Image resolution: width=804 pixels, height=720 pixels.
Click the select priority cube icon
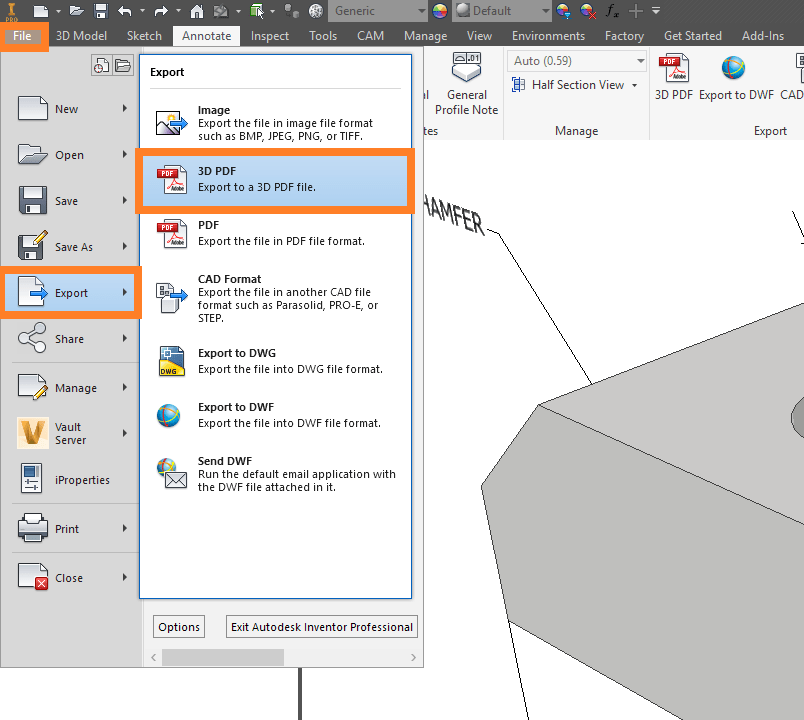point(257,11)
